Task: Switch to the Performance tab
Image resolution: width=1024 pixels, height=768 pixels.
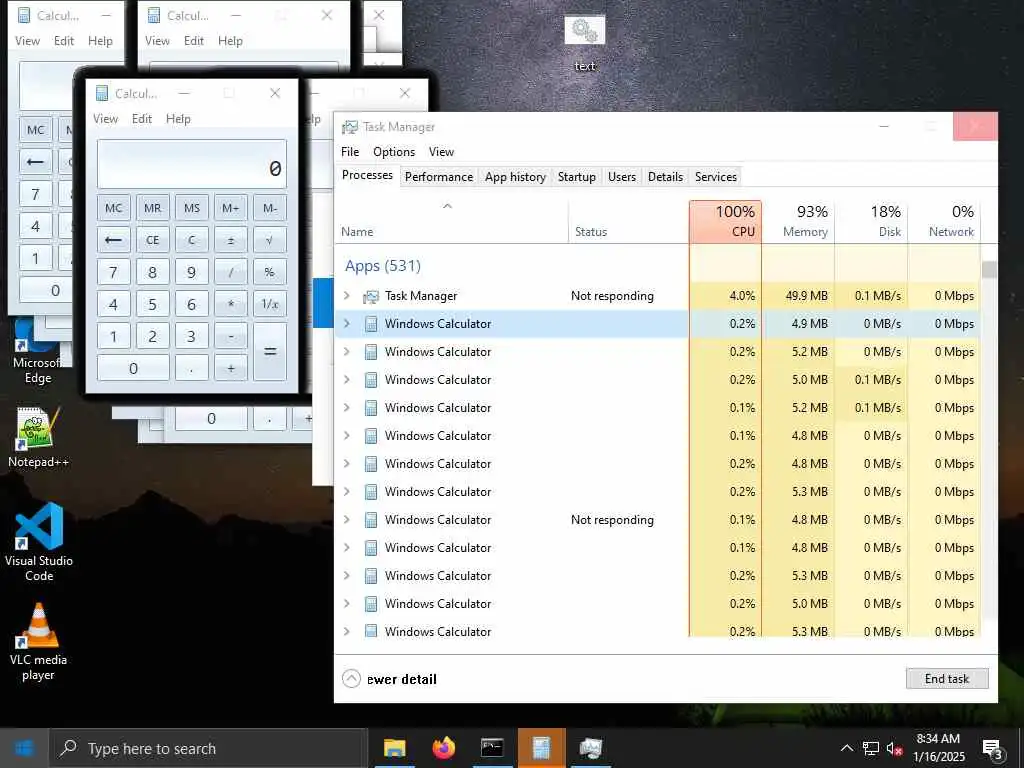Action: click(439, 177)
